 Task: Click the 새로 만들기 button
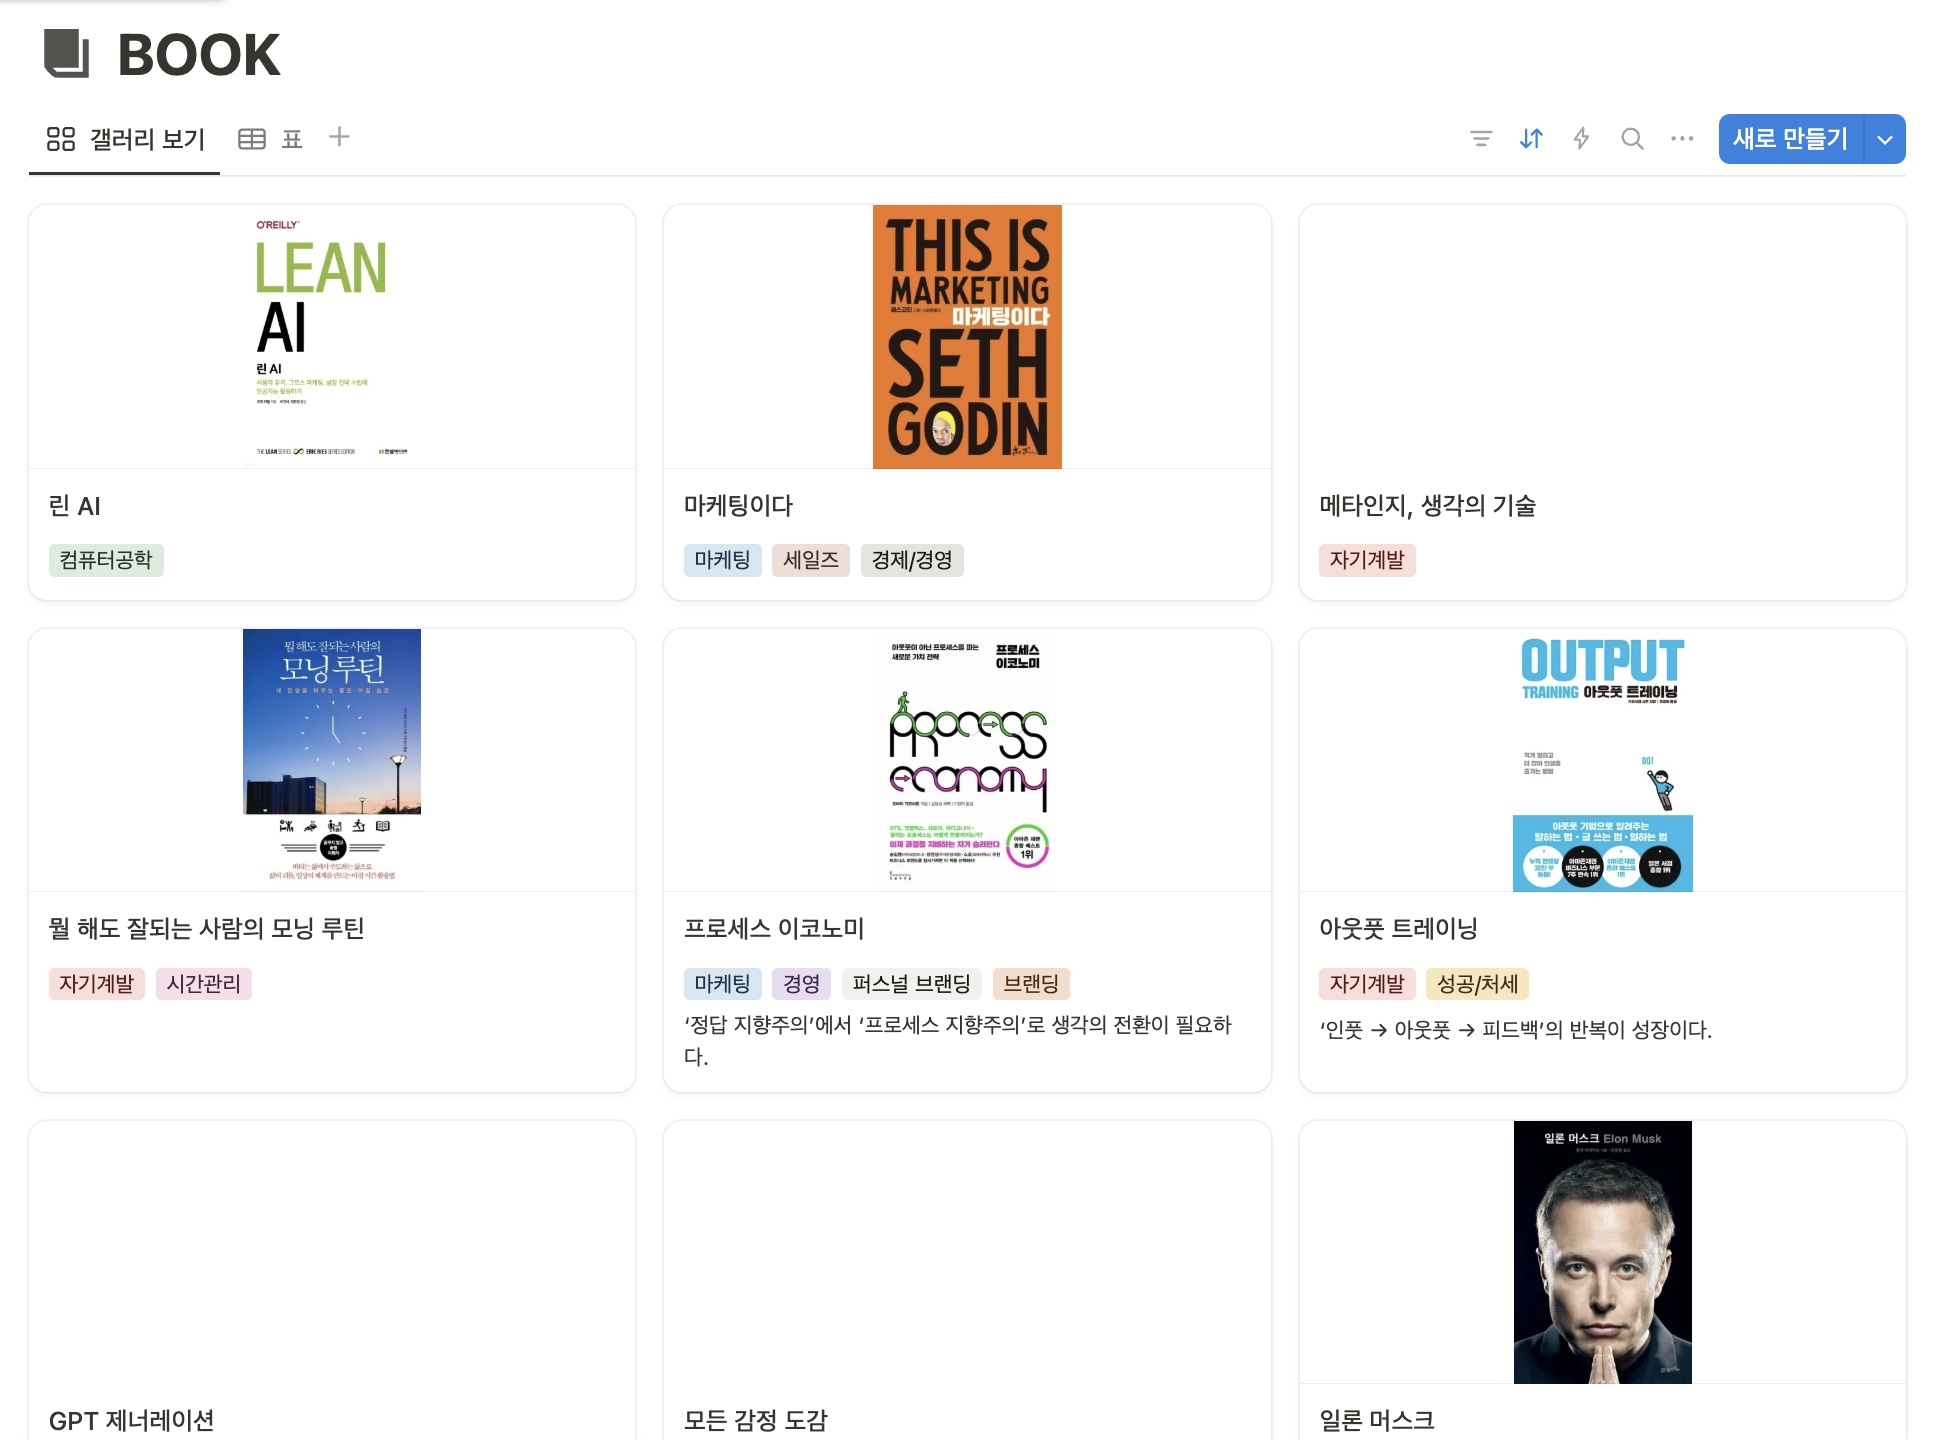[1790, 139]
